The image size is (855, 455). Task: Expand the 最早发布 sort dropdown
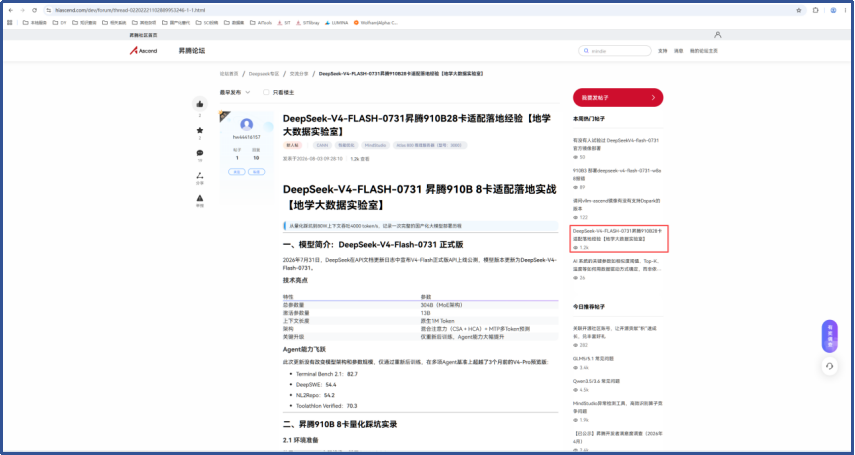235,93
